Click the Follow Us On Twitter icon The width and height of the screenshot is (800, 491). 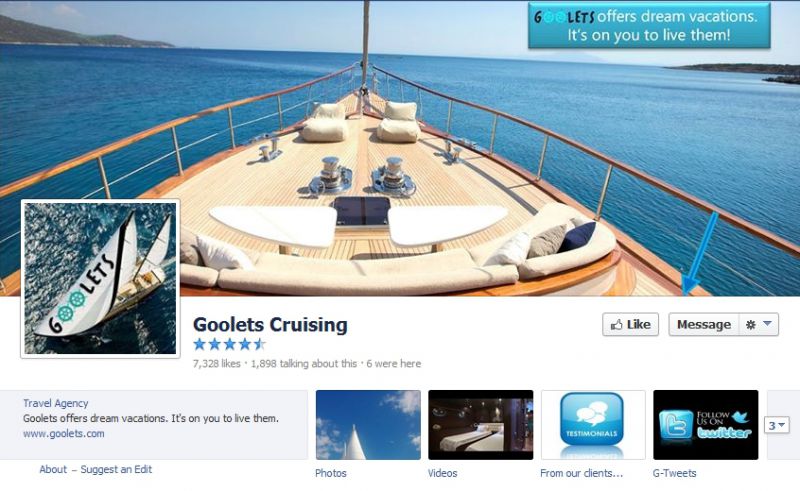tap(706, 425)
